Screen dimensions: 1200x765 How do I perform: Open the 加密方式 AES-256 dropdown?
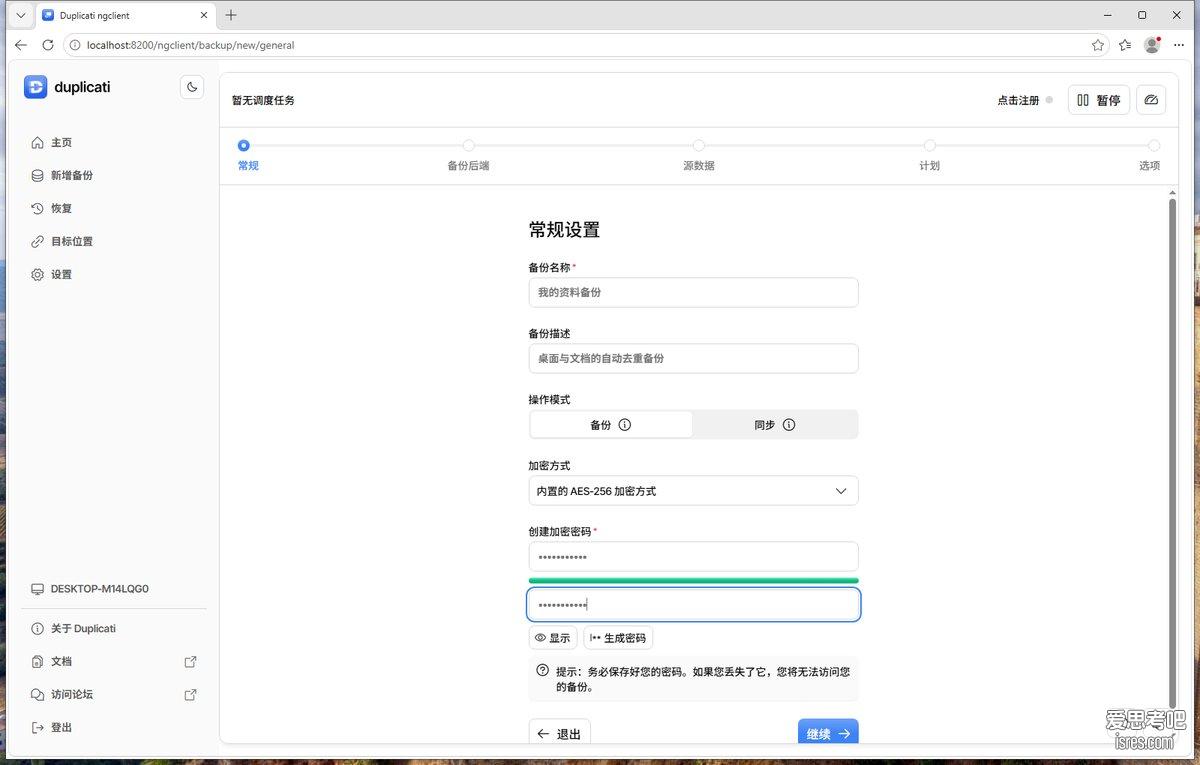click(x=693, y=491)
